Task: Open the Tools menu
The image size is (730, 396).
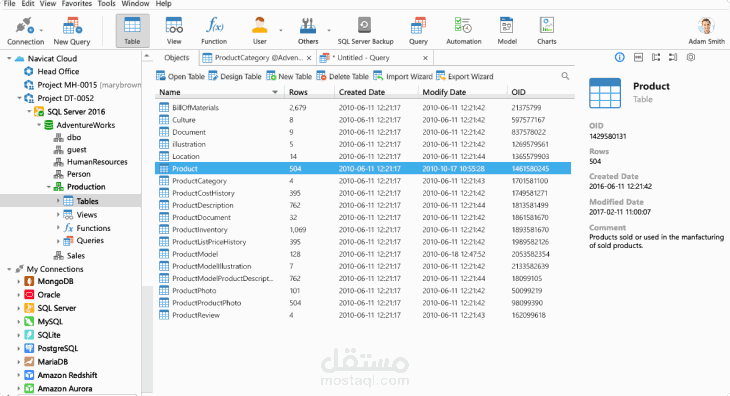Action: 107,4
